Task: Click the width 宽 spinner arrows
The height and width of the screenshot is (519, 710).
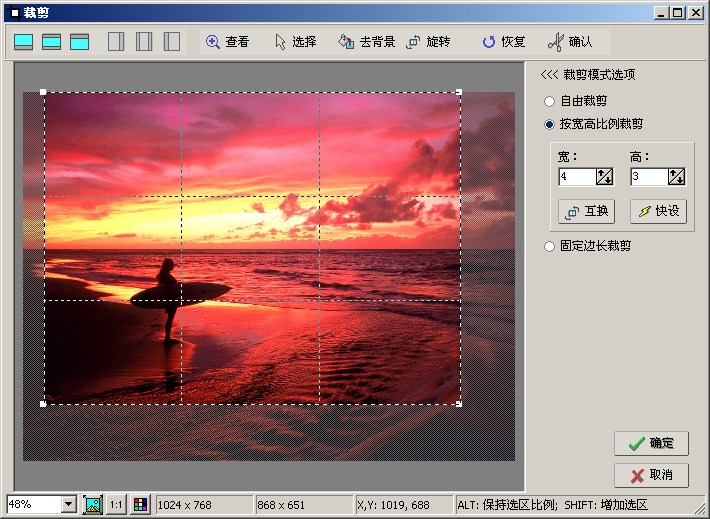Action: click(x=604, y=177)
